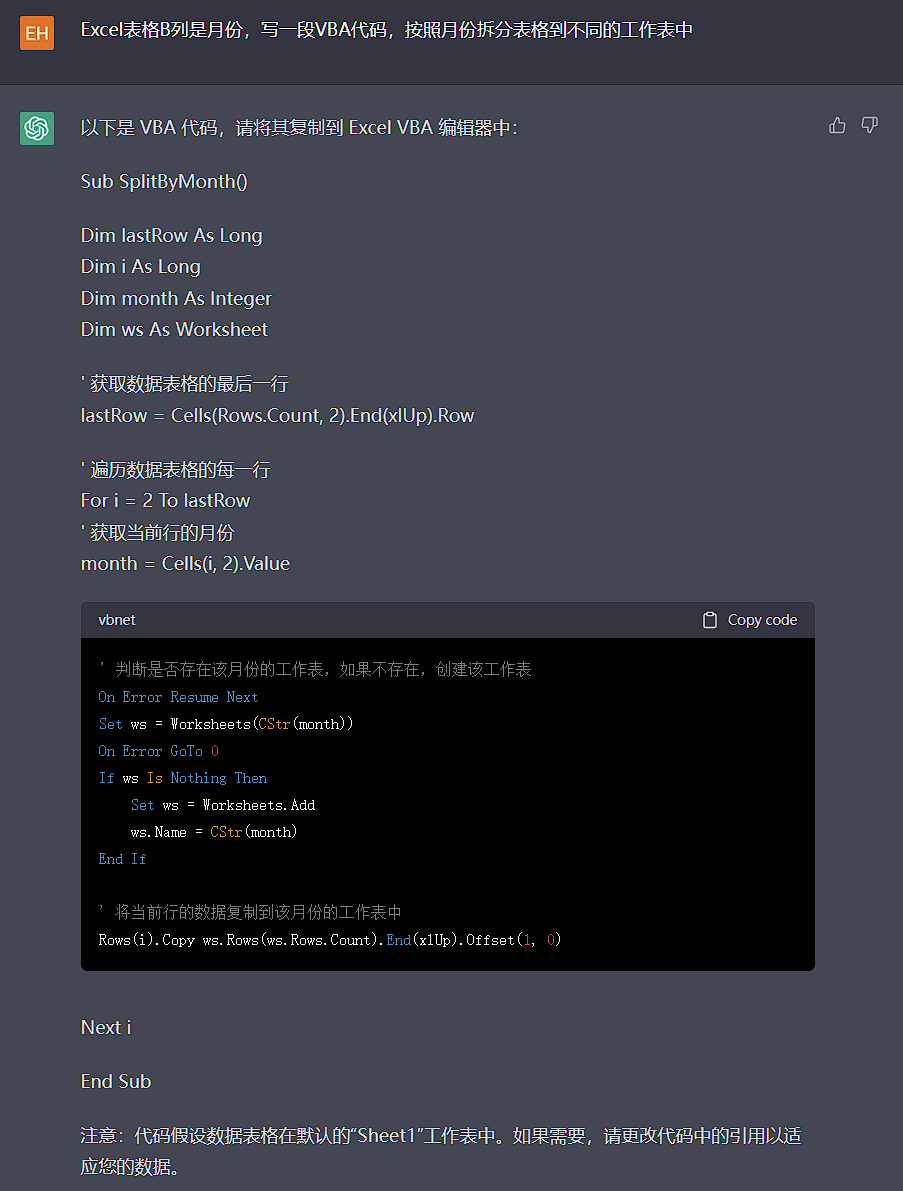Click the 'Next i' text line

(x=106, y=1027)
